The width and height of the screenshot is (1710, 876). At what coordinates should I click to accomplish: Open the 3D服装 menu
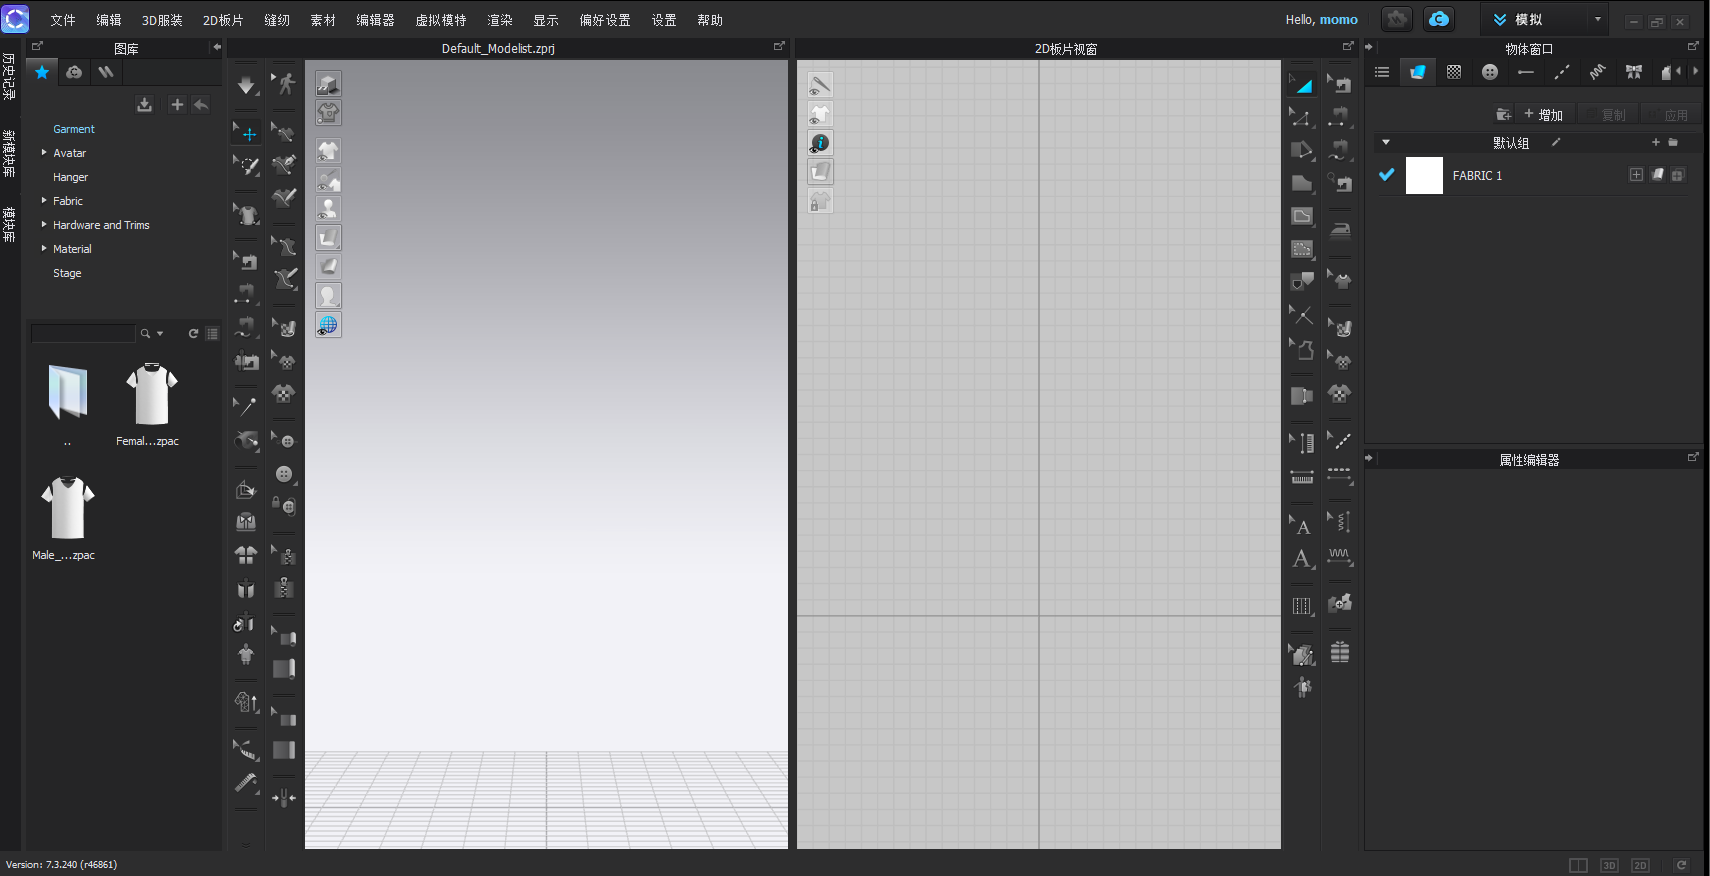(x=162, y=20)
